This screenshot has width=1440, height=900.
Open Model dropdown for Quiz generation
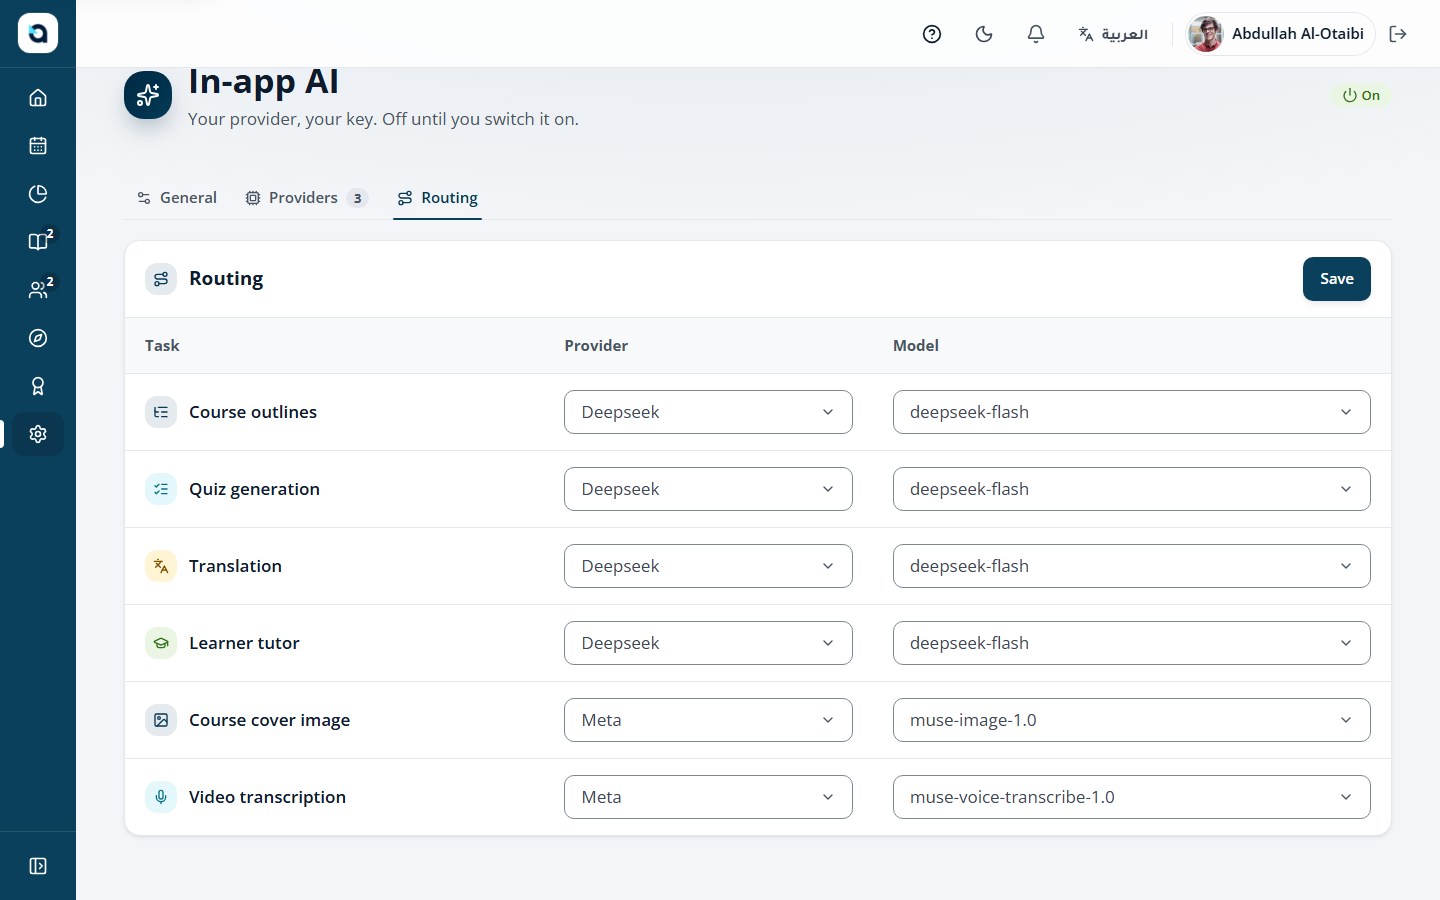coord(1131,489)
